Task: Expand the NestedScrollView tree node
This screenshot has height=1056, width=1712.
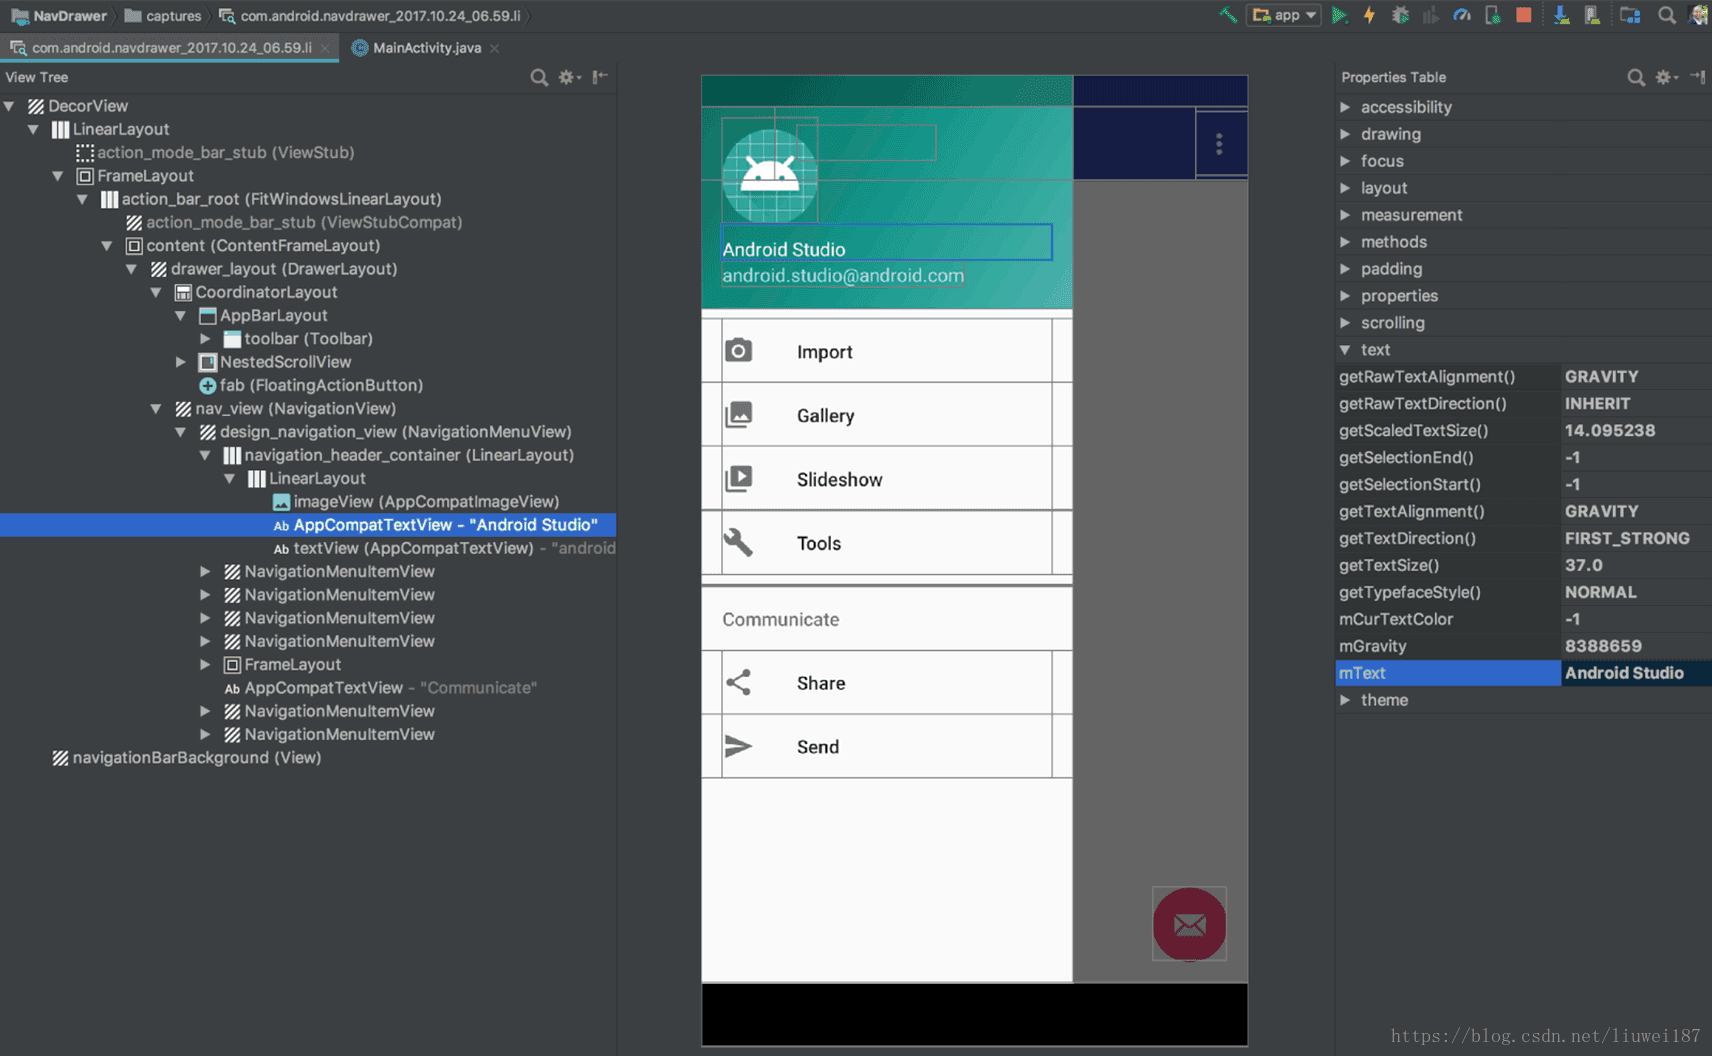Action: tap(181, 362)
